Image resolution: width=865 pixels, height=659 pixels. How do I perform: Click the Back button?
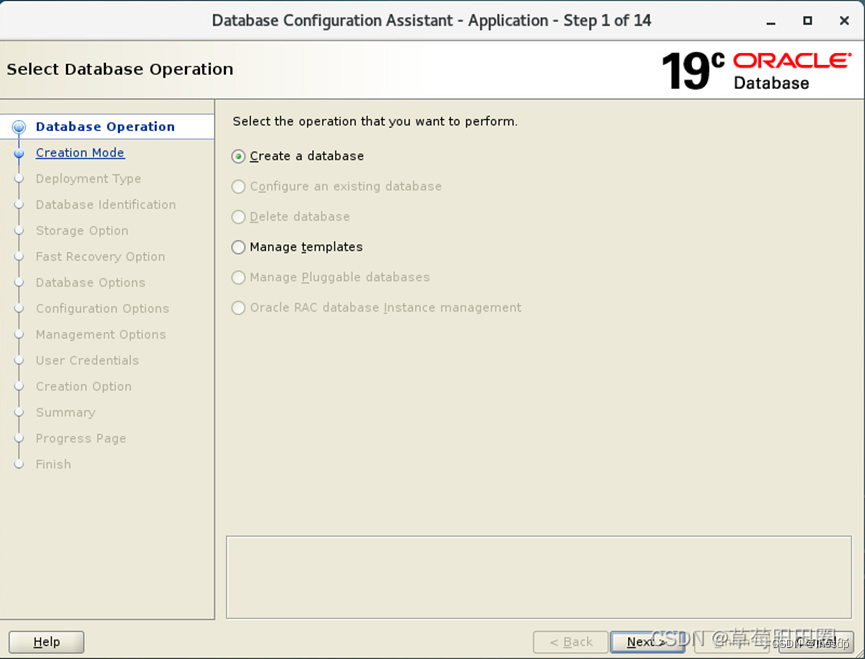pos(571,642)
